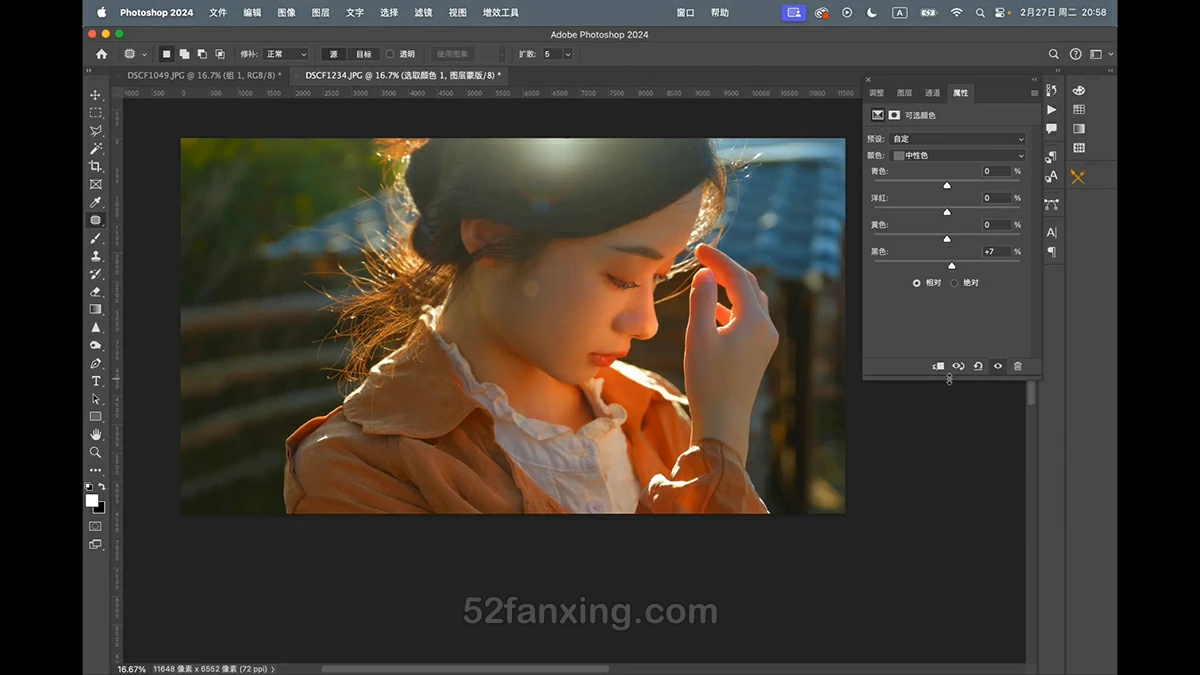
Task: Delete adjustment layer trash icon
Action: coord(1018,366)
